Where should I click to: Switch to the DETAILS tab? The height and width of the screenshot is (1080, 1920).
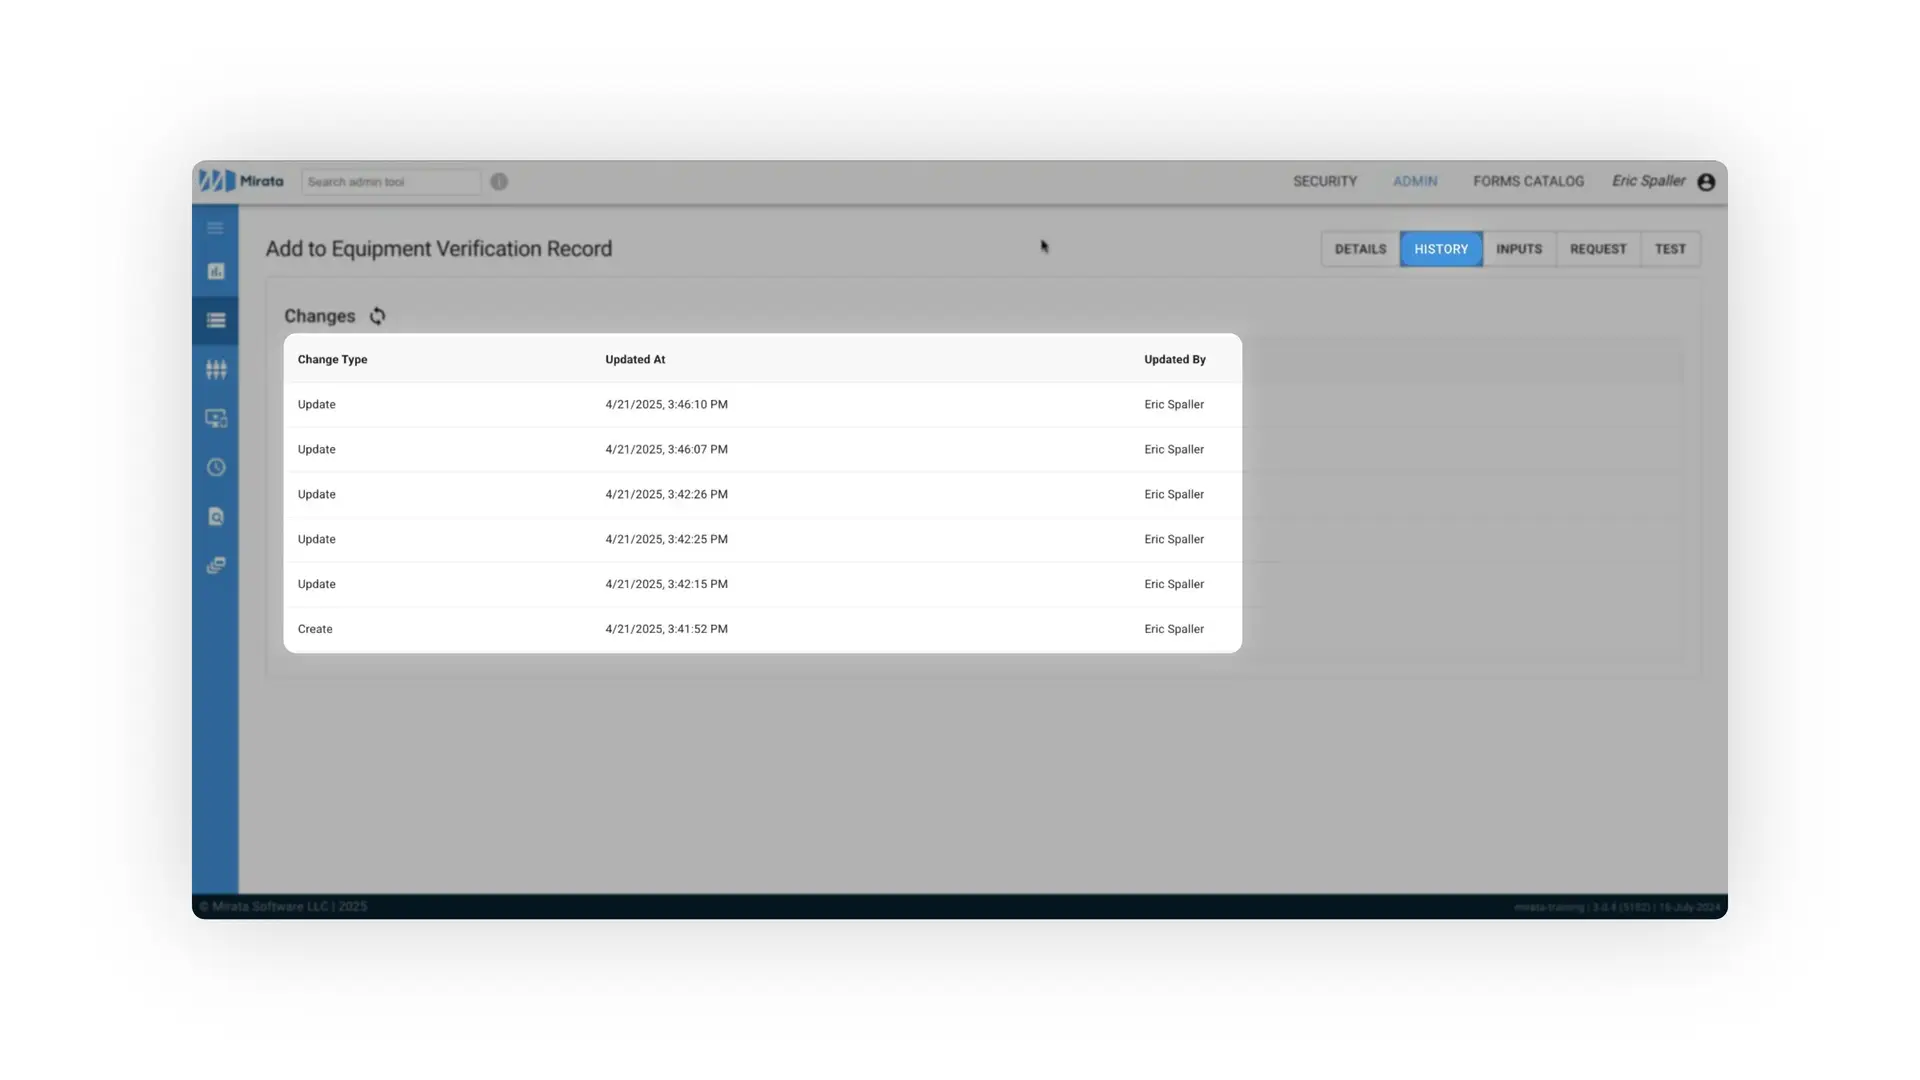pyautogui.click(x=1359, y=249)
